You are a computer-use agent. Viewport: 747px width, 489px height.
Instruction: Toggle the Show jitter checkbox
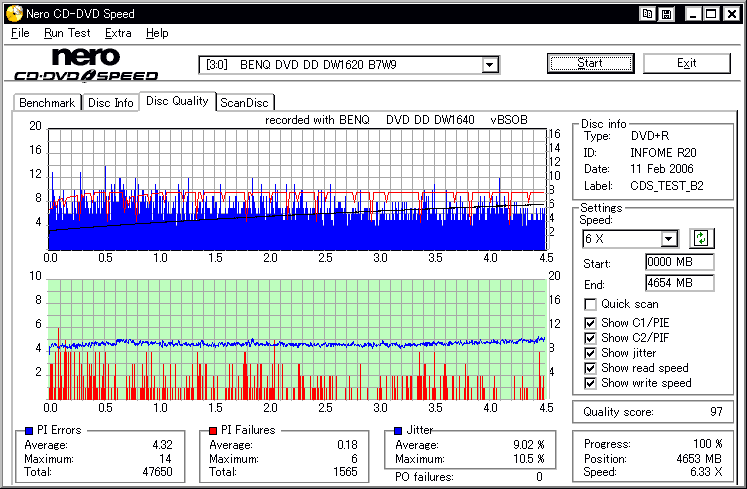coord(591,352)
